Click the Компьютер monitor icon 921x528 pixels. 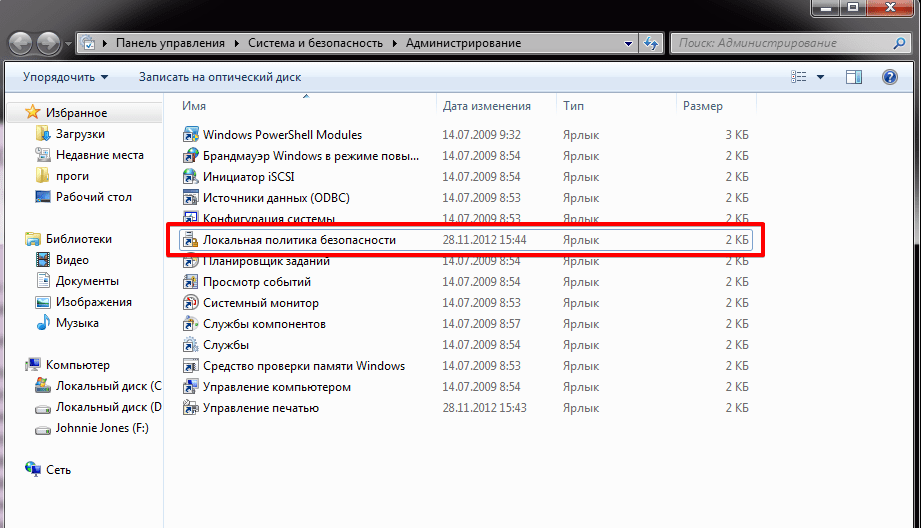33,365
